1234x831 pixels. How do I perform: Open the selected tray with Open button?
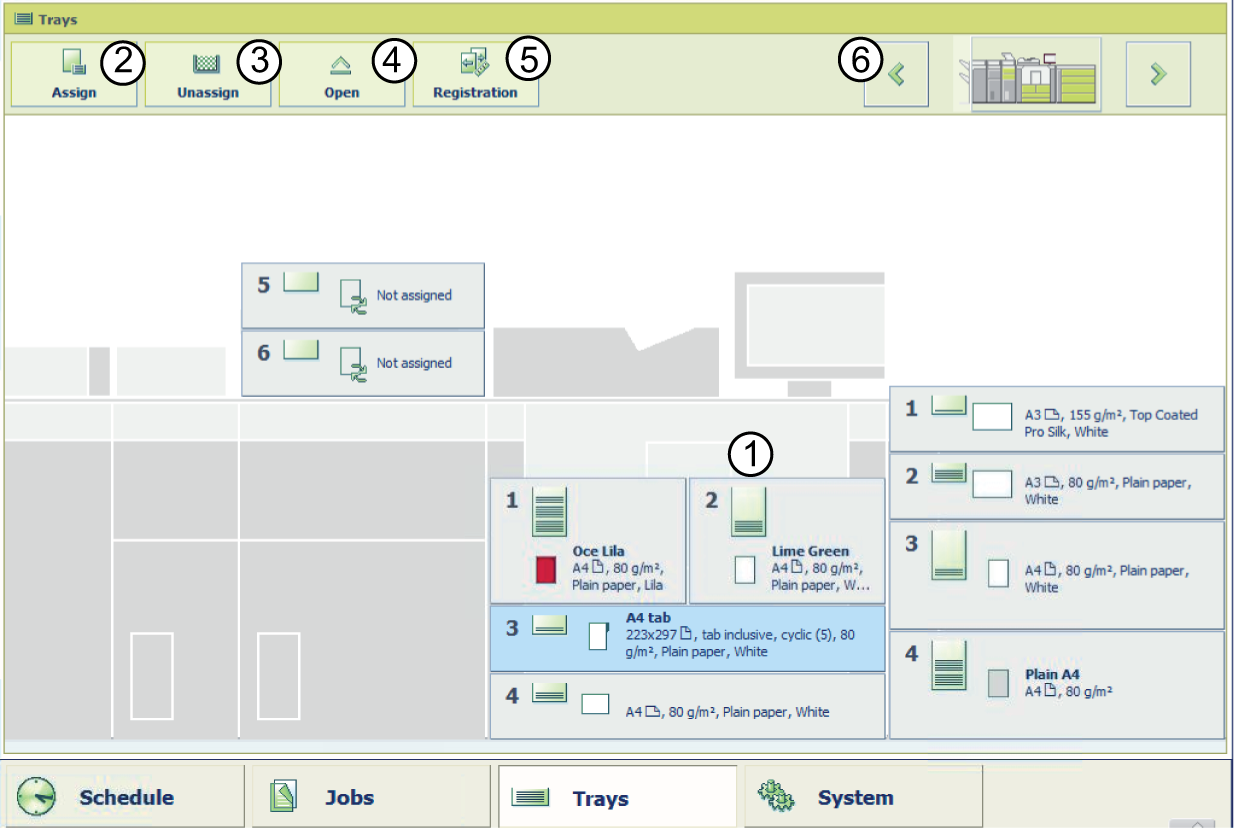pos(341,74)
